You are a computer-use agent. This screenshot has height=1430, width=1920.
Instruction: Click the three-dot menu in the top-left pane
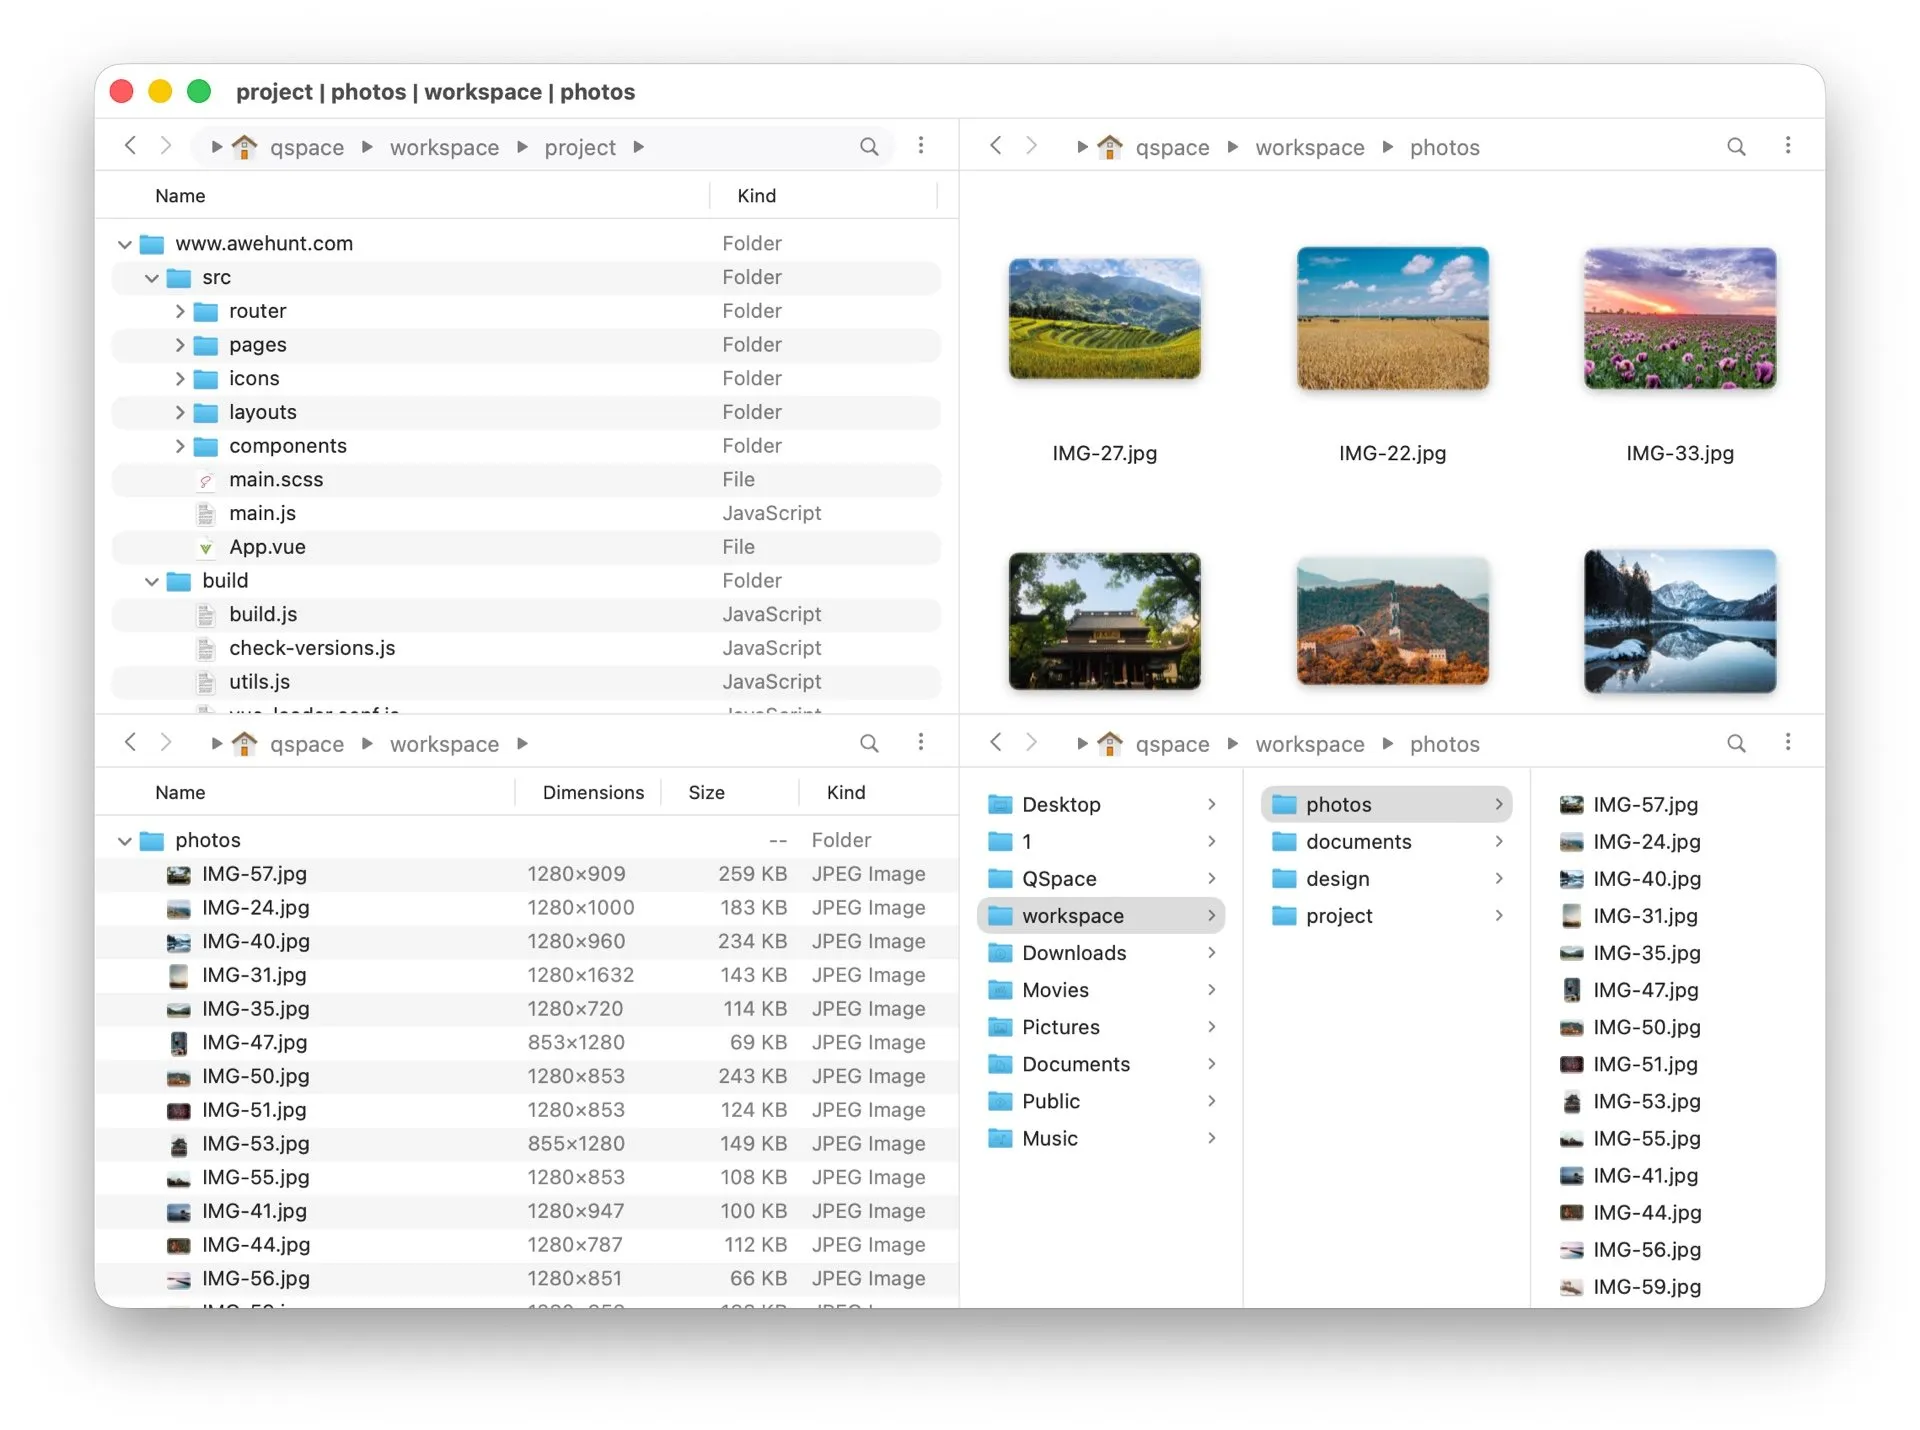[921, 146]
